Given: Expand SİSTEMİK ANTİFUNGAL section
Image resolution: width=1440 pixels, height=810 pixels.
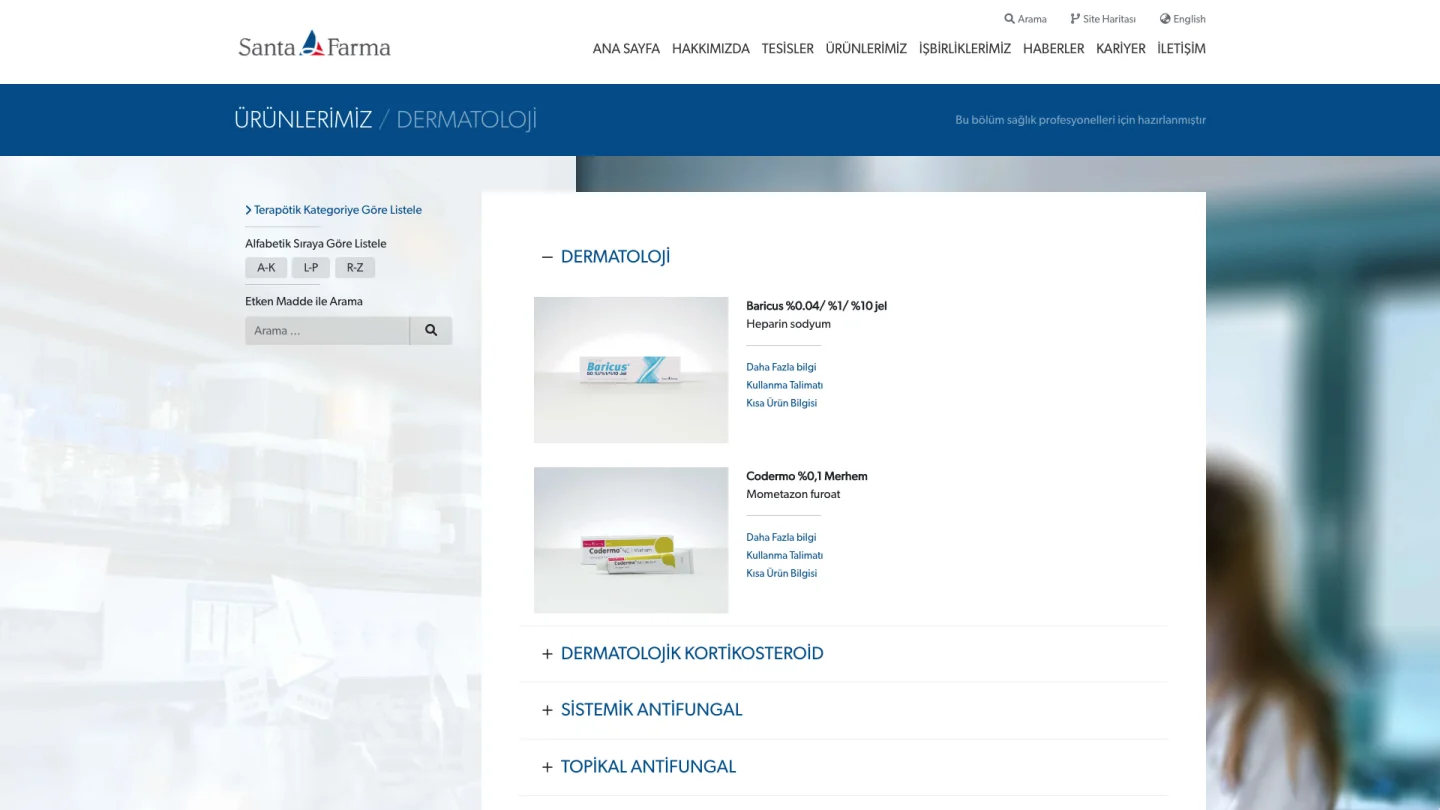Looking at the screenshot, I should coord(642,710).
